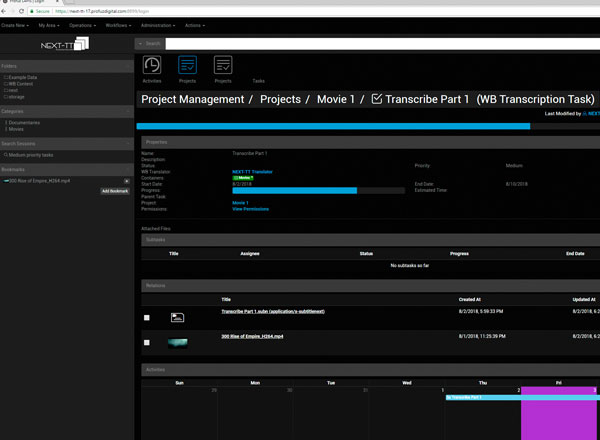
Task: Click the View Permissions link
Action: [250, 209]
